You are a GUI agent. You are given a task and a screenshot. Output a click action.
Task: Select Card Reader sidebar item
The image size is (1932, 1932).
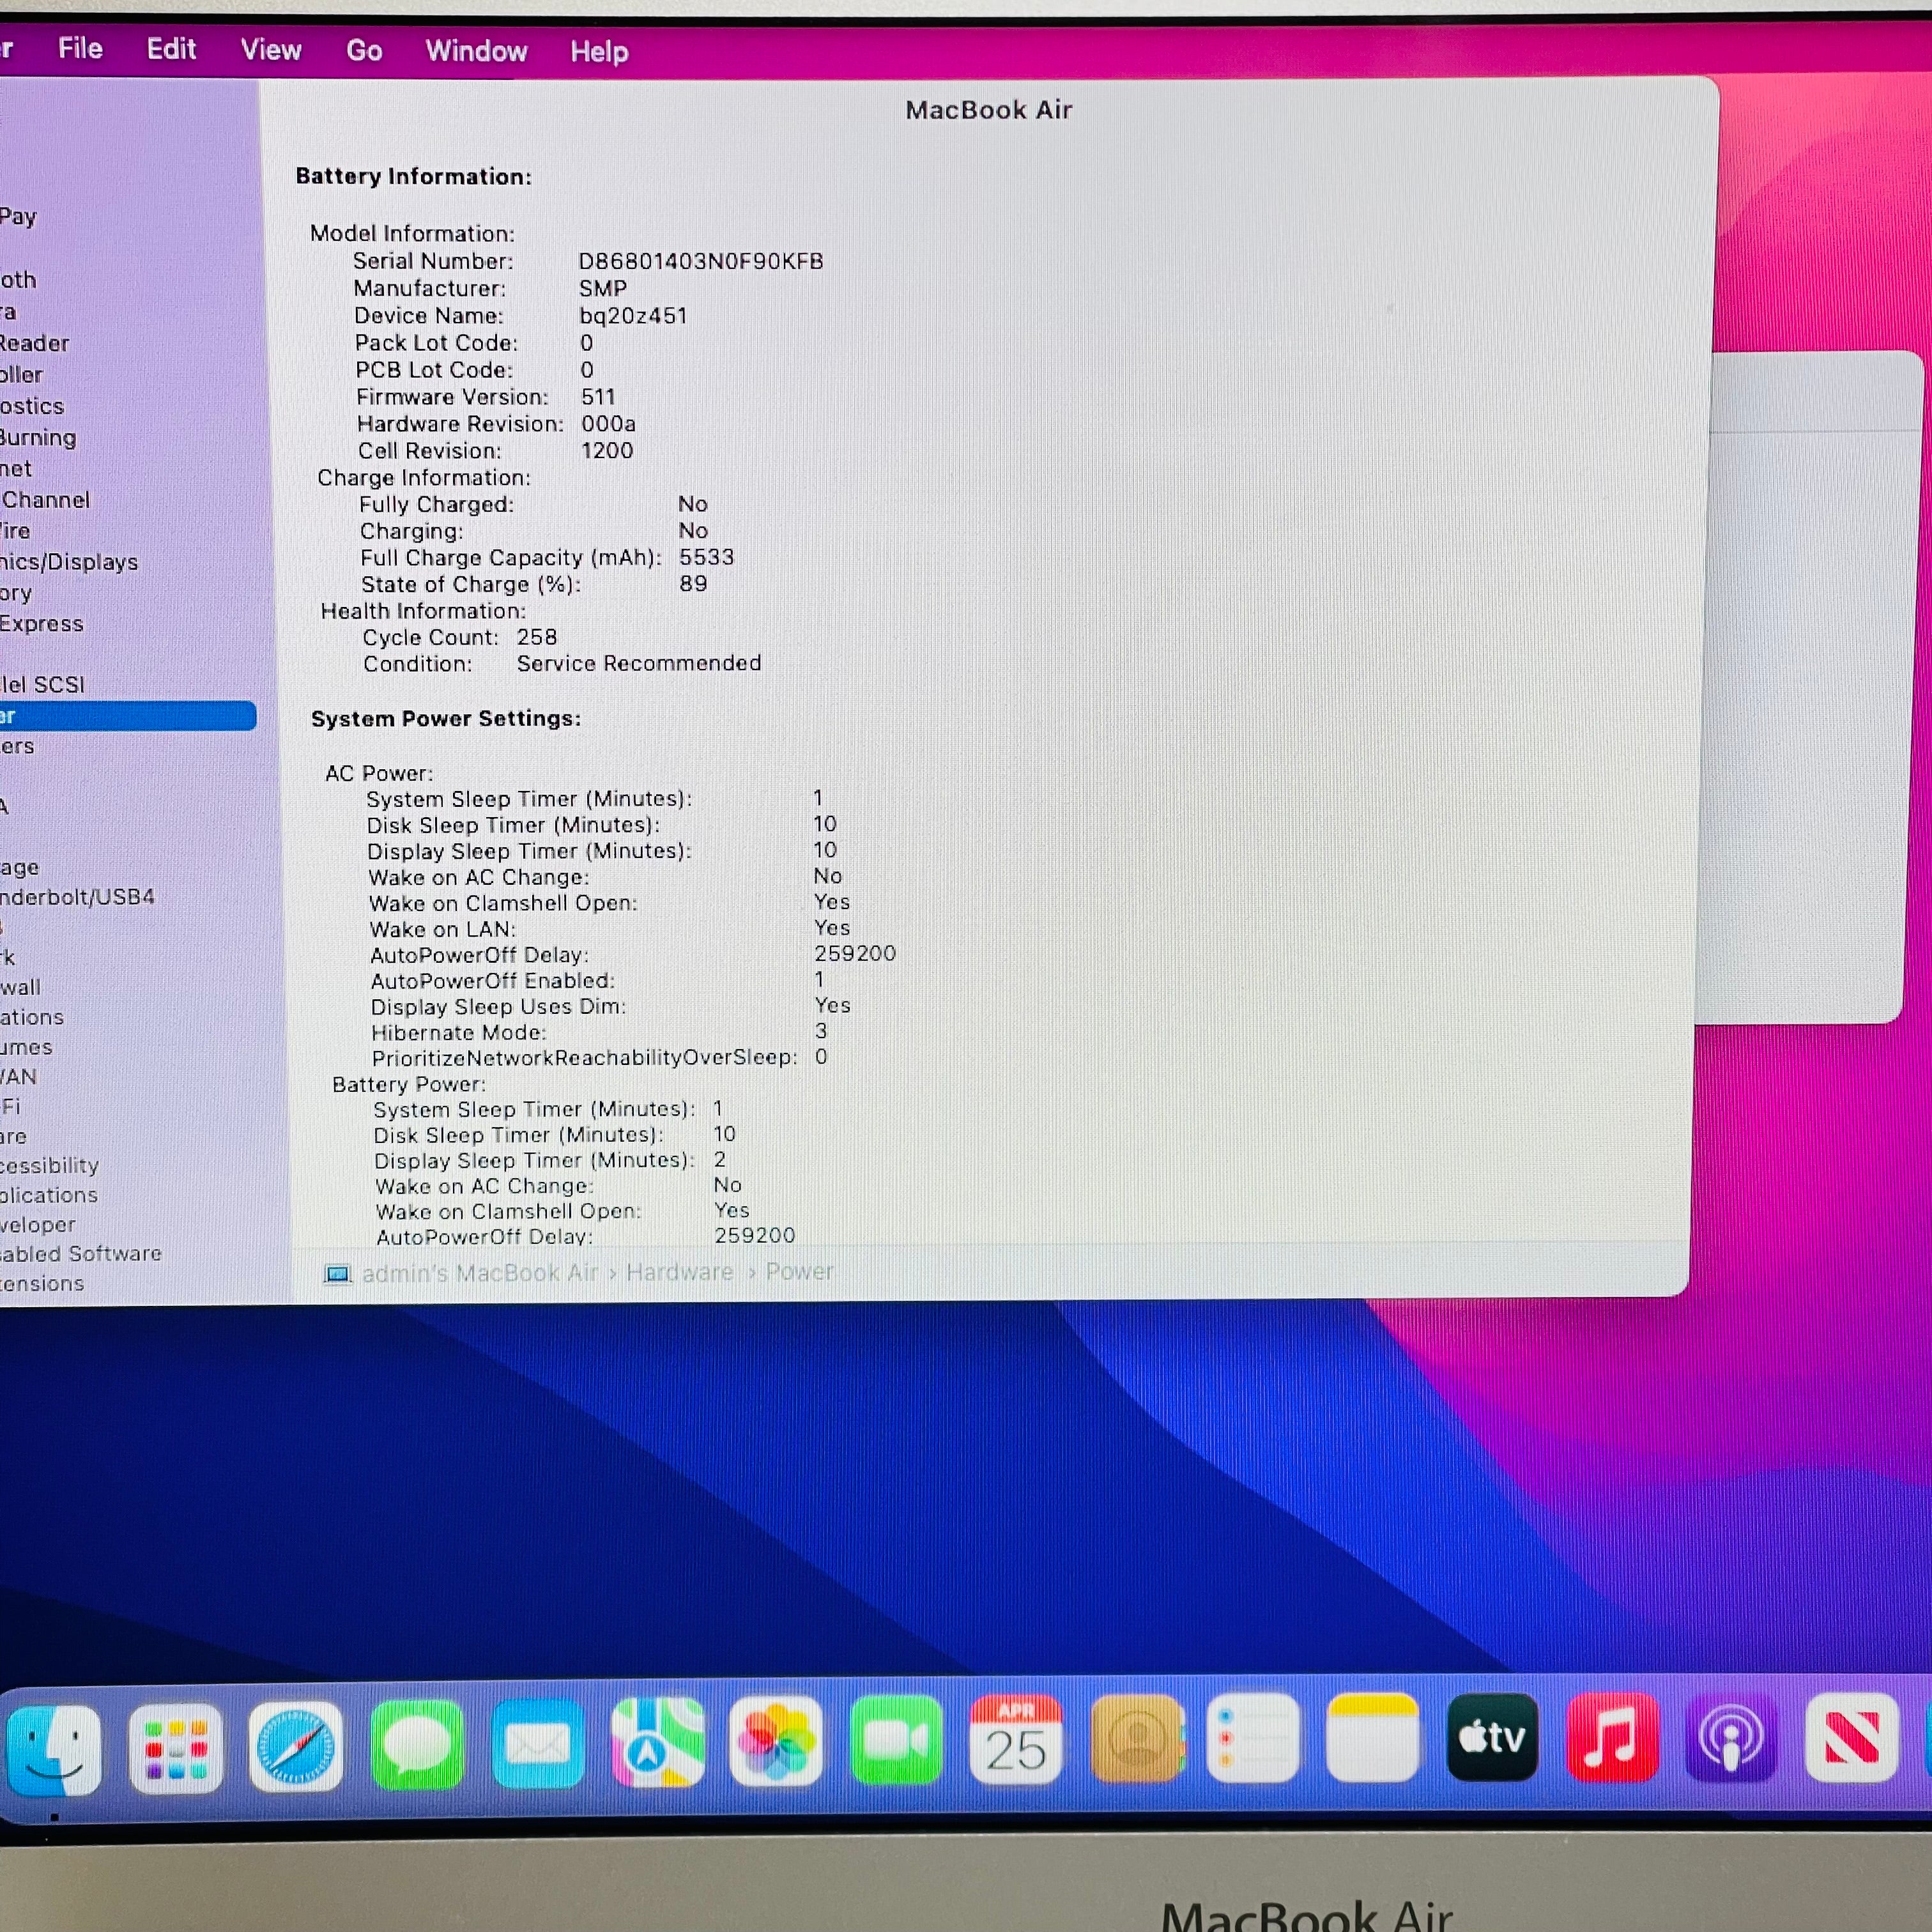point(35,343)
